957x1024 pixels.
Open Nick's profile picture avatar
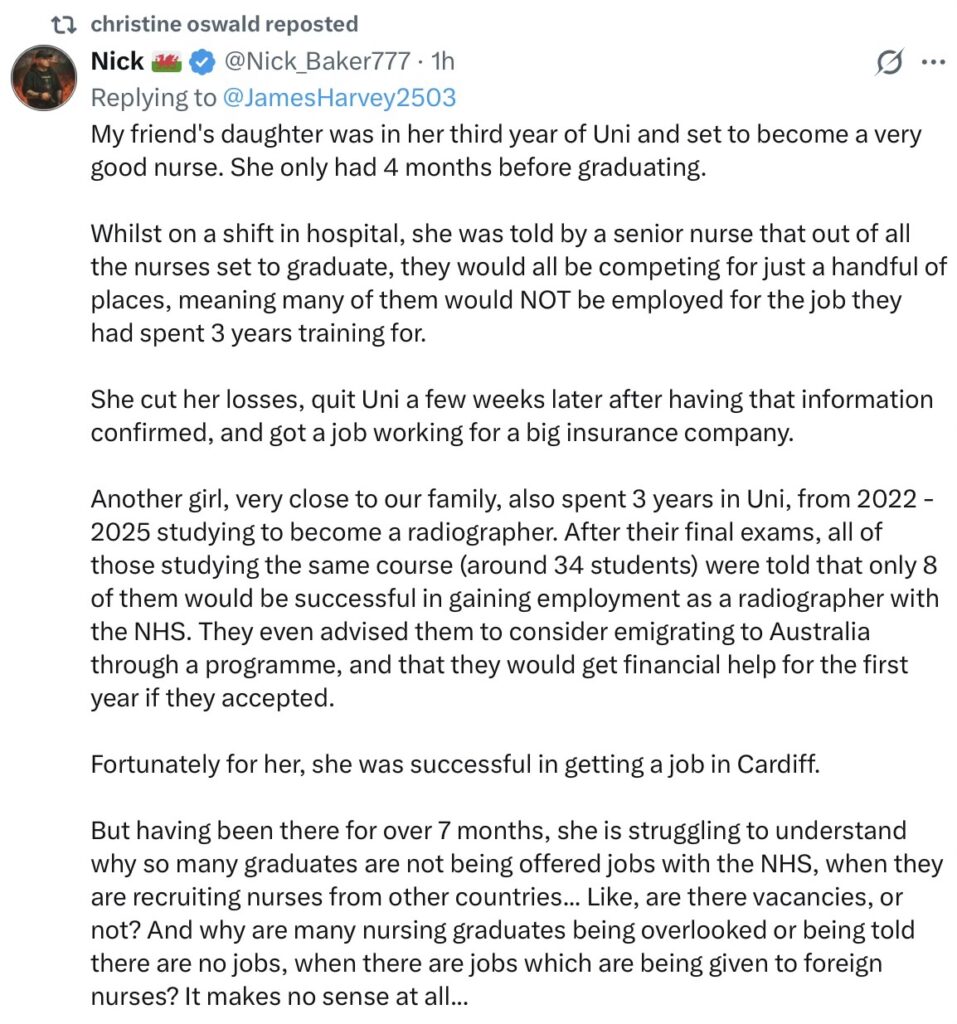tap(44, 78)
